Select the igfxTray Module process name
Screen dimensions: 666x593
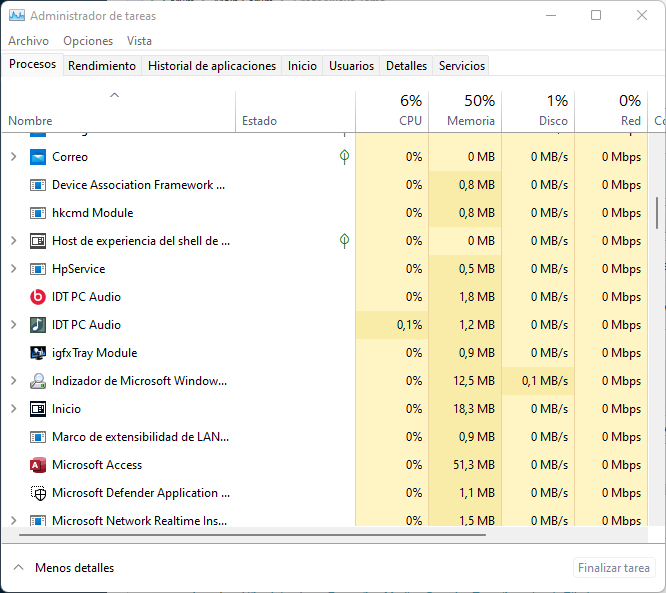(94, 353)
